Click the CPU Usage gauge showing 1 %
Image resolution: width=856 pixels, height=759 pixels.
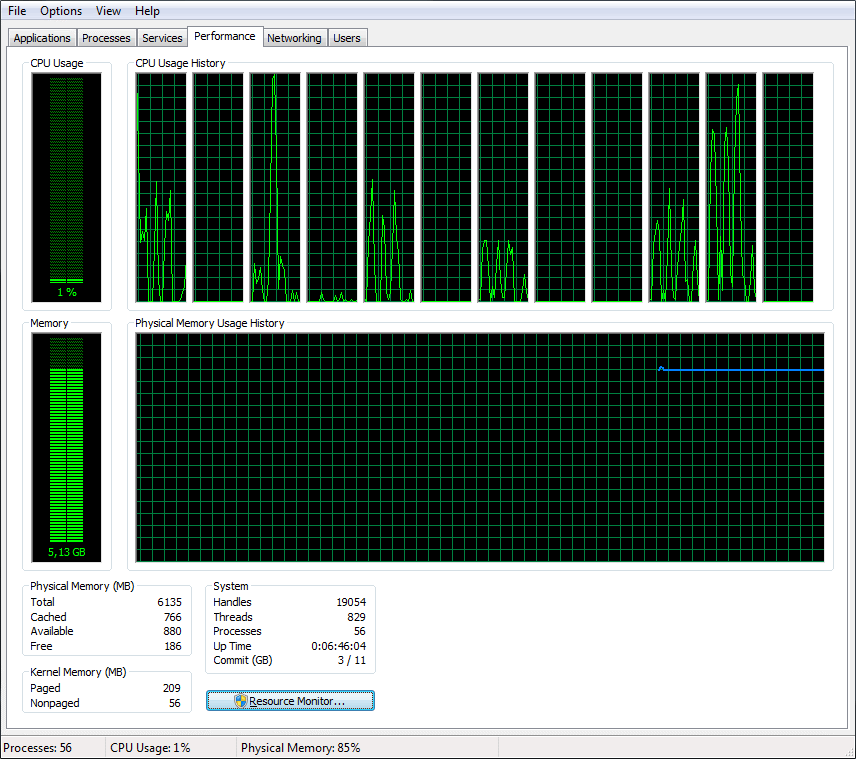point(67,187)
